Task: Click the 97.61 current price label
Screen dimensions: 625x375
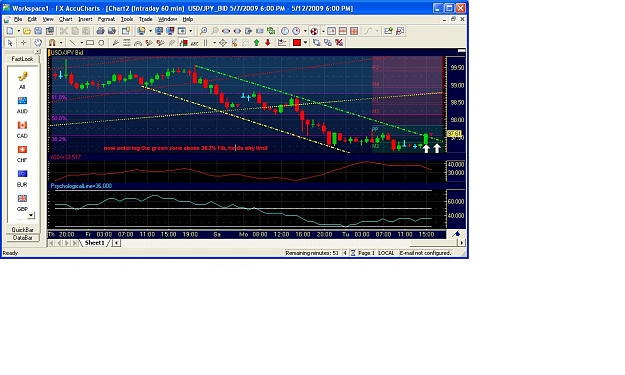Action: pyautogui.click(x=454, y=134)
